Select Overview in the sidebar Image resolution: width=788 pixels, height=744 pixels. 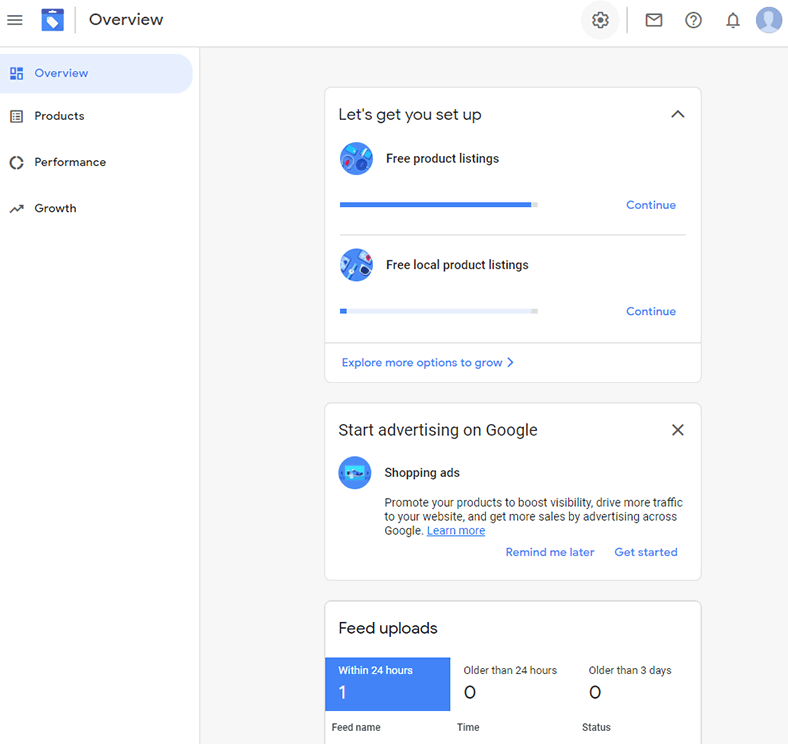click(x=96, y=73)
